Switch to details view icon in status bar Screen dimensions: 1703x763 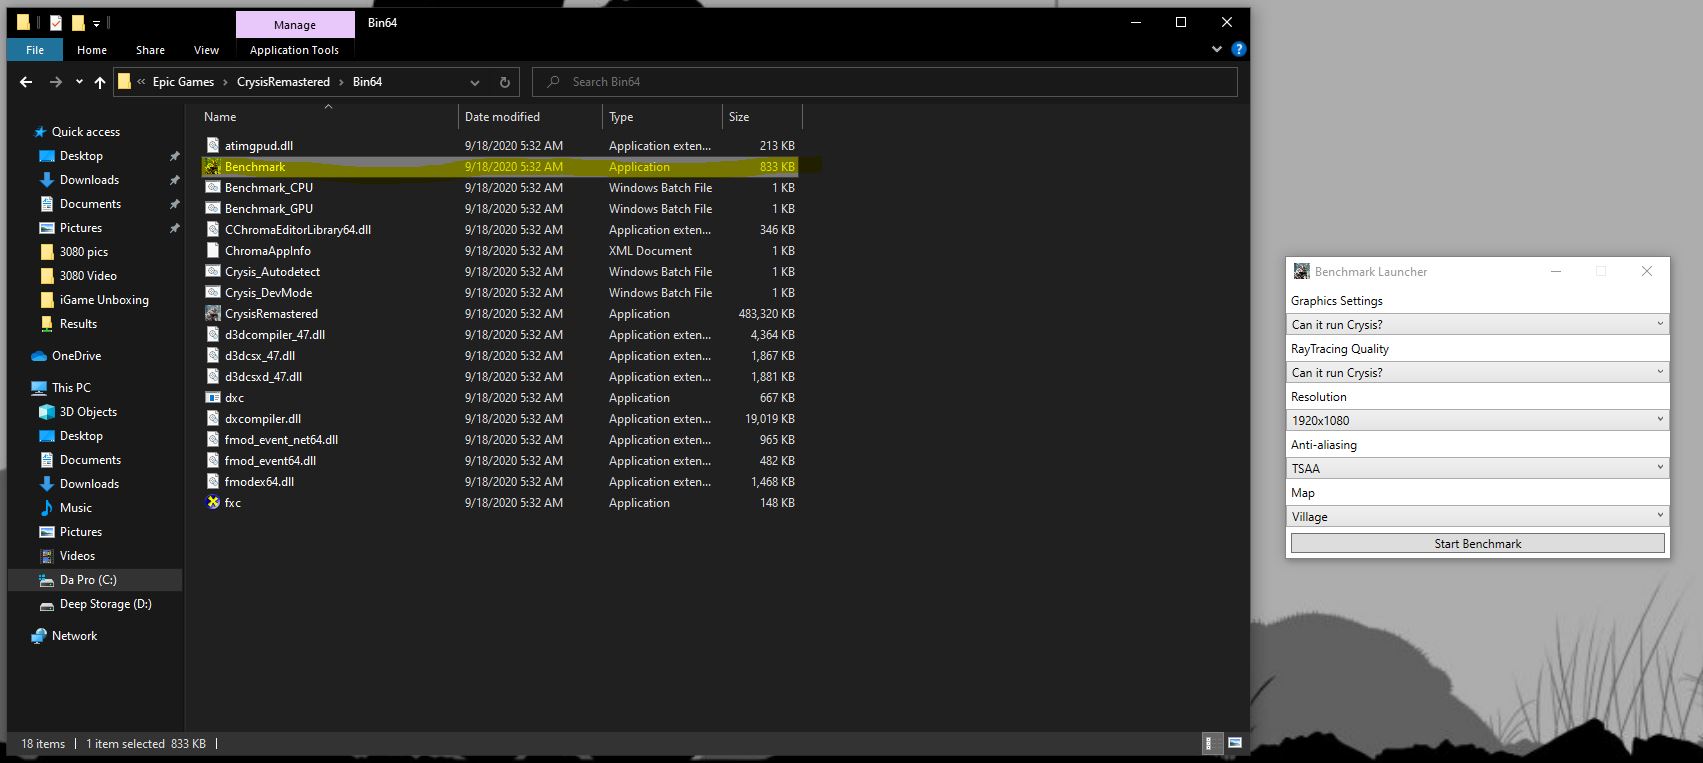[x=1210, y=743]
